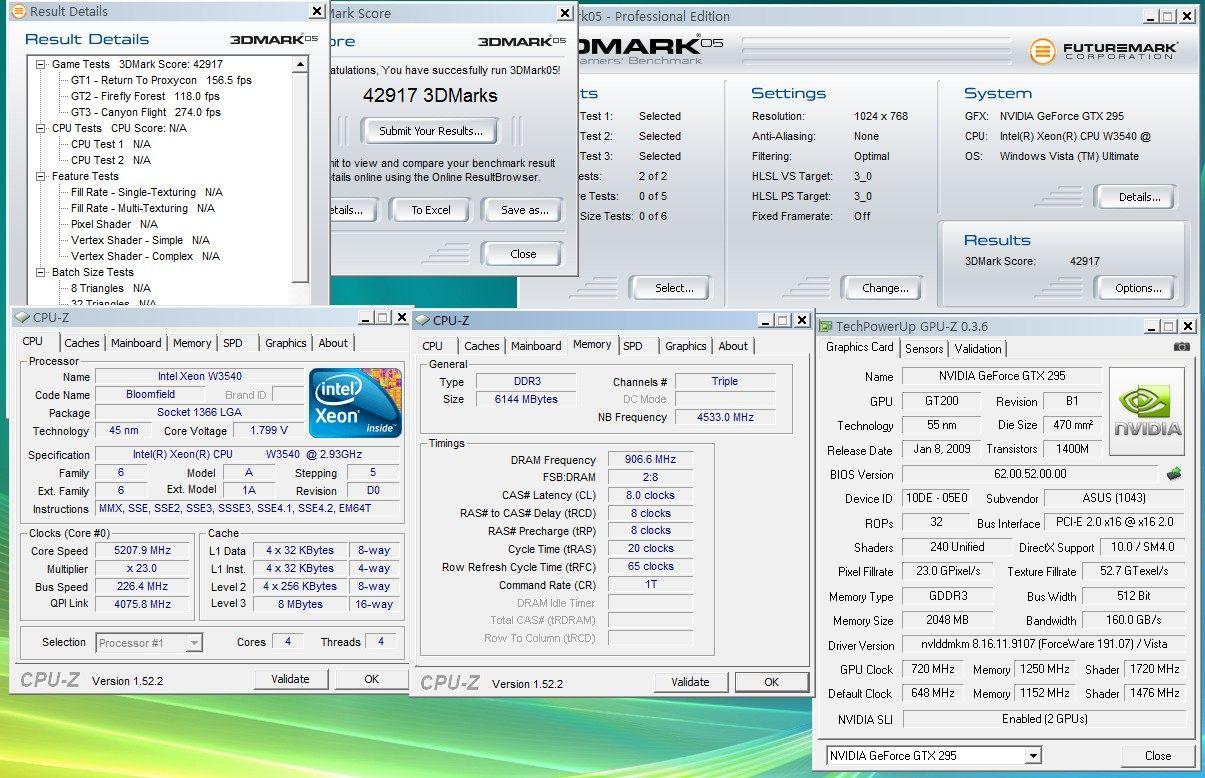Open Mainboard tab in left CPU-Z window
This screenshot has height=778, width=1205.
(136, 343)
